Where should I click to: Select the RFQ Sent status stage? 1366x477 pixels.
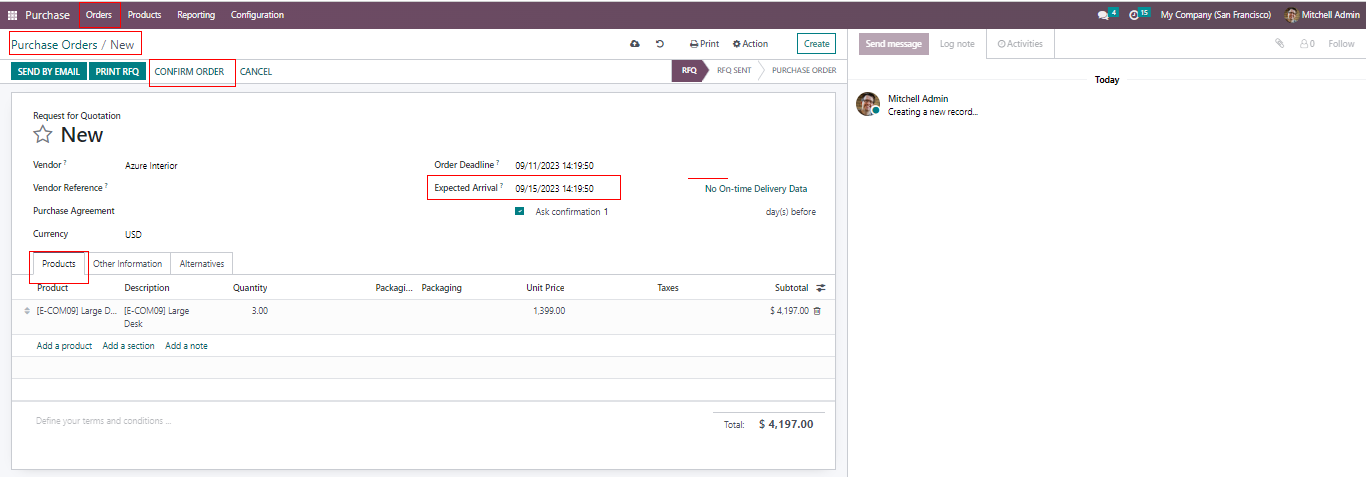coord(734,71)
